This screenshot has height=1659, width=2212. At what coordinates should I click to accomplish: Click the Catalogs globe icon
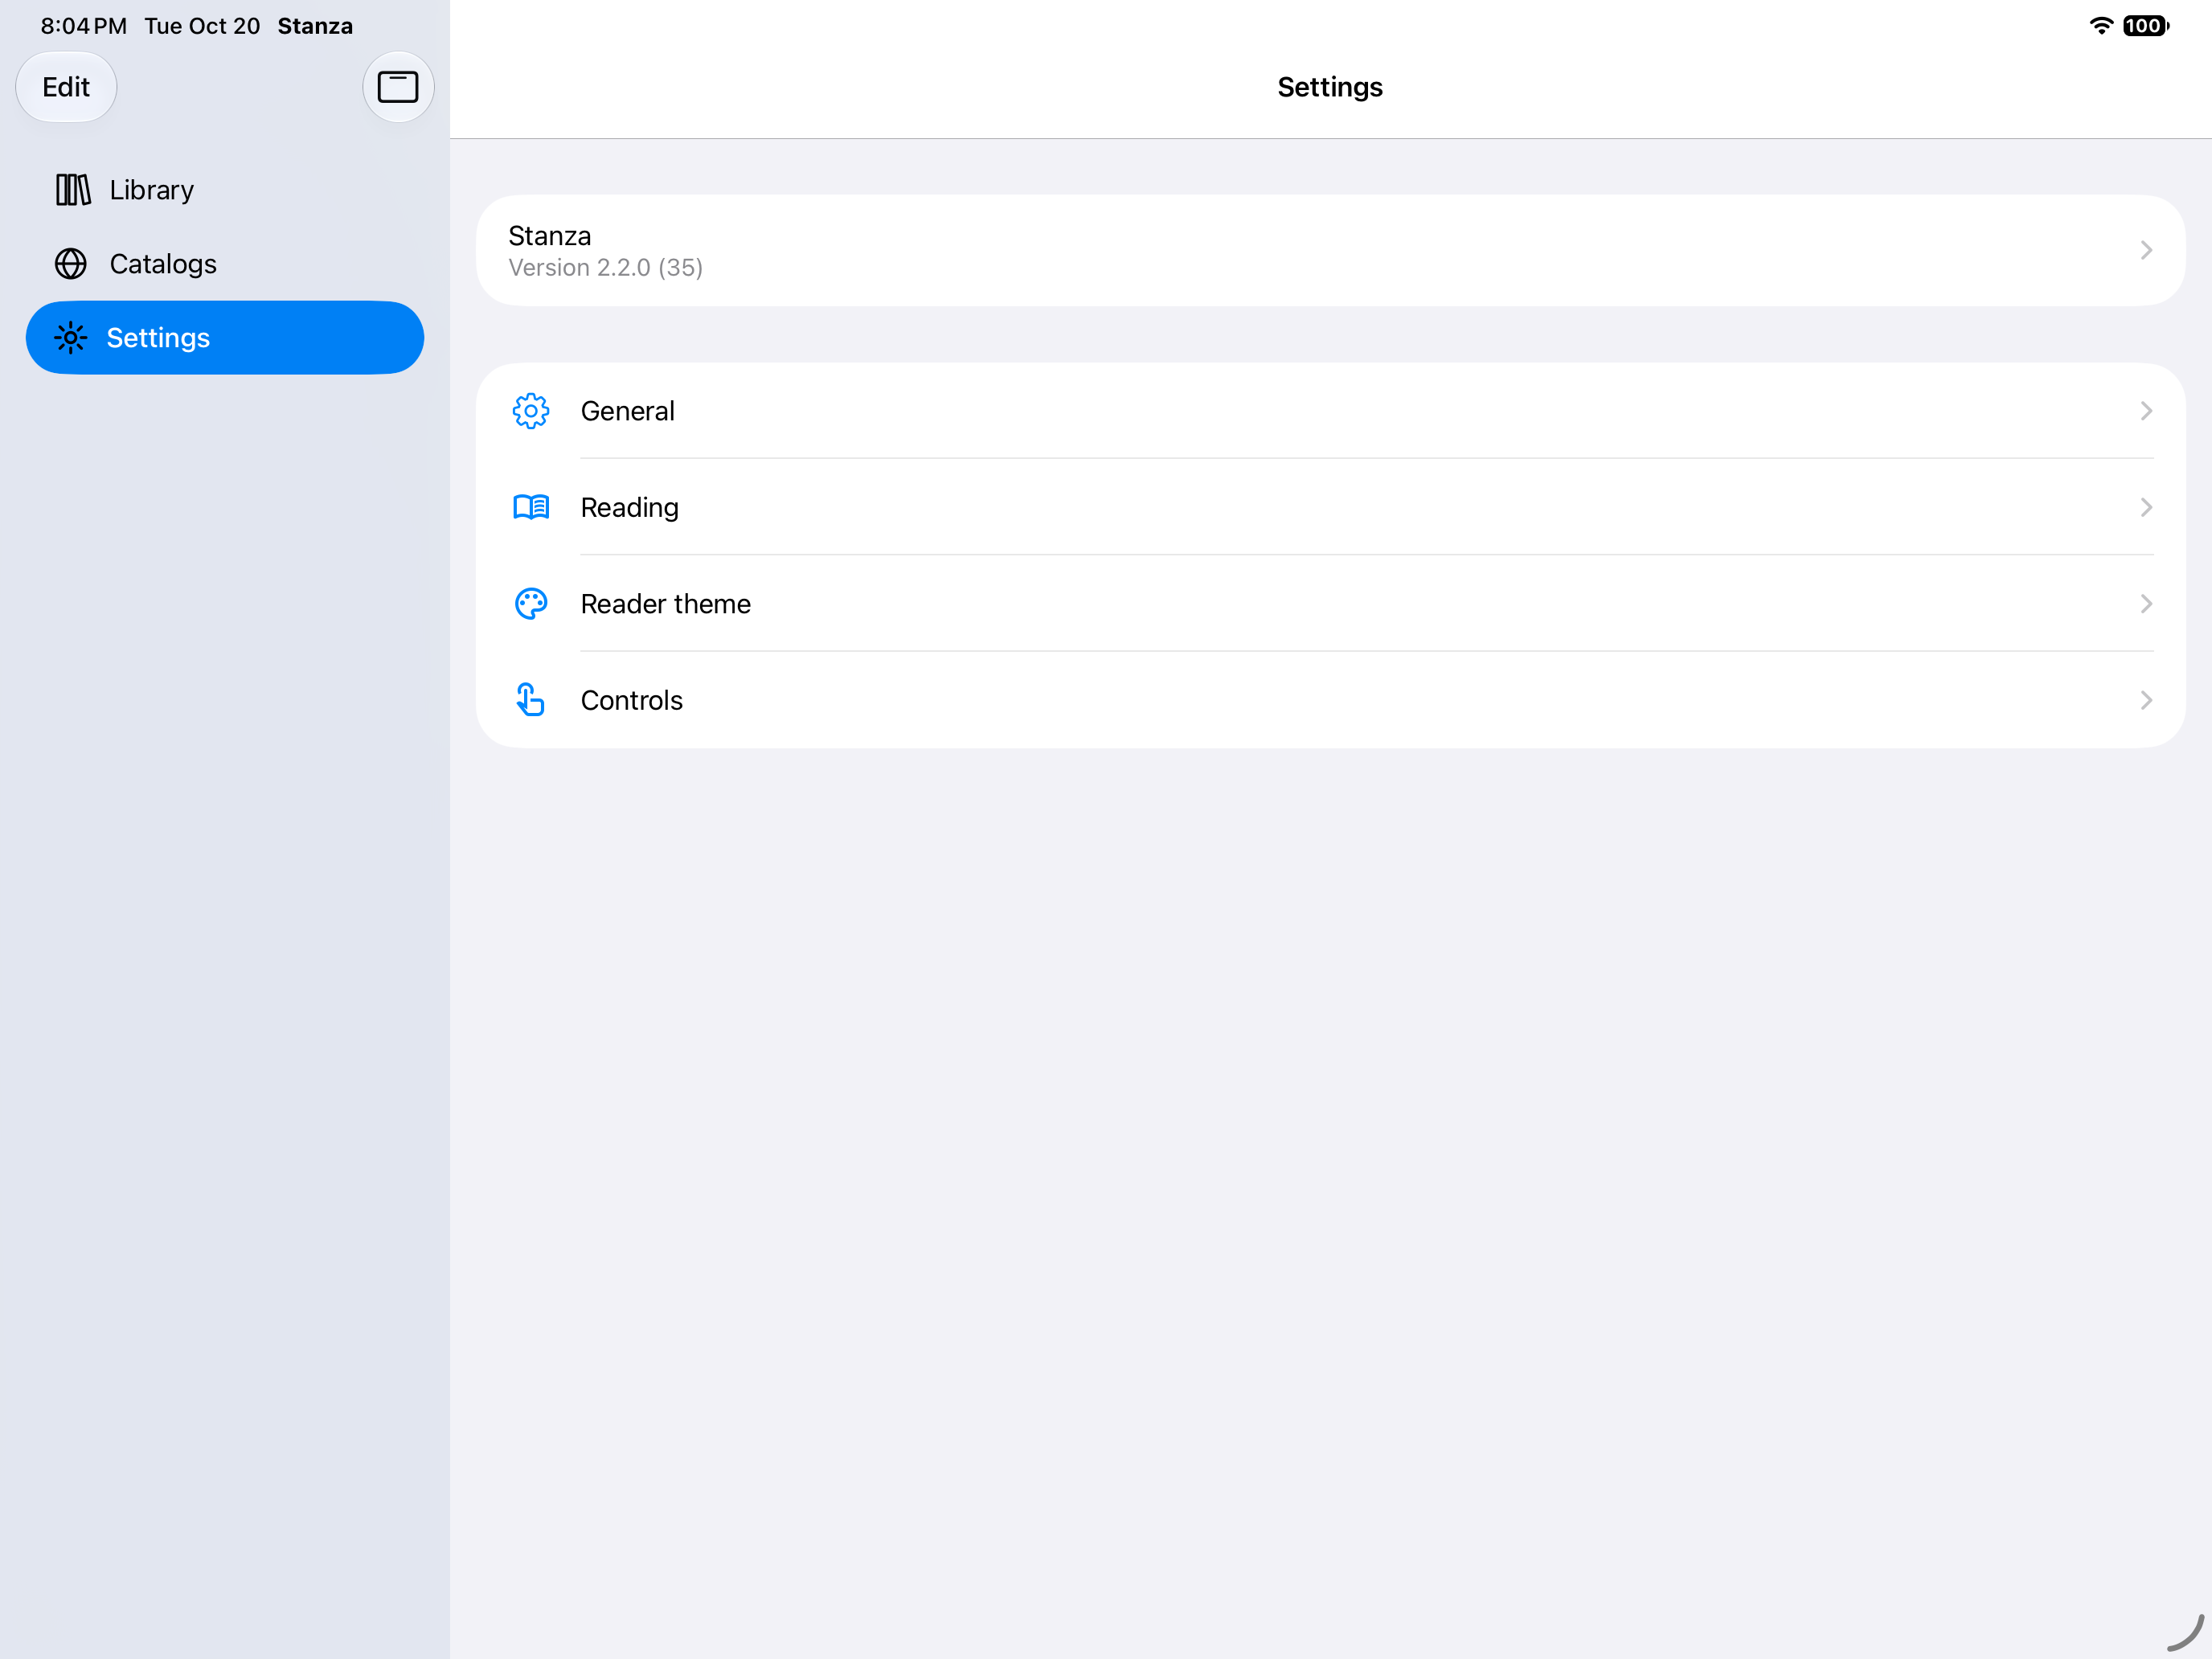coord(71,264)
